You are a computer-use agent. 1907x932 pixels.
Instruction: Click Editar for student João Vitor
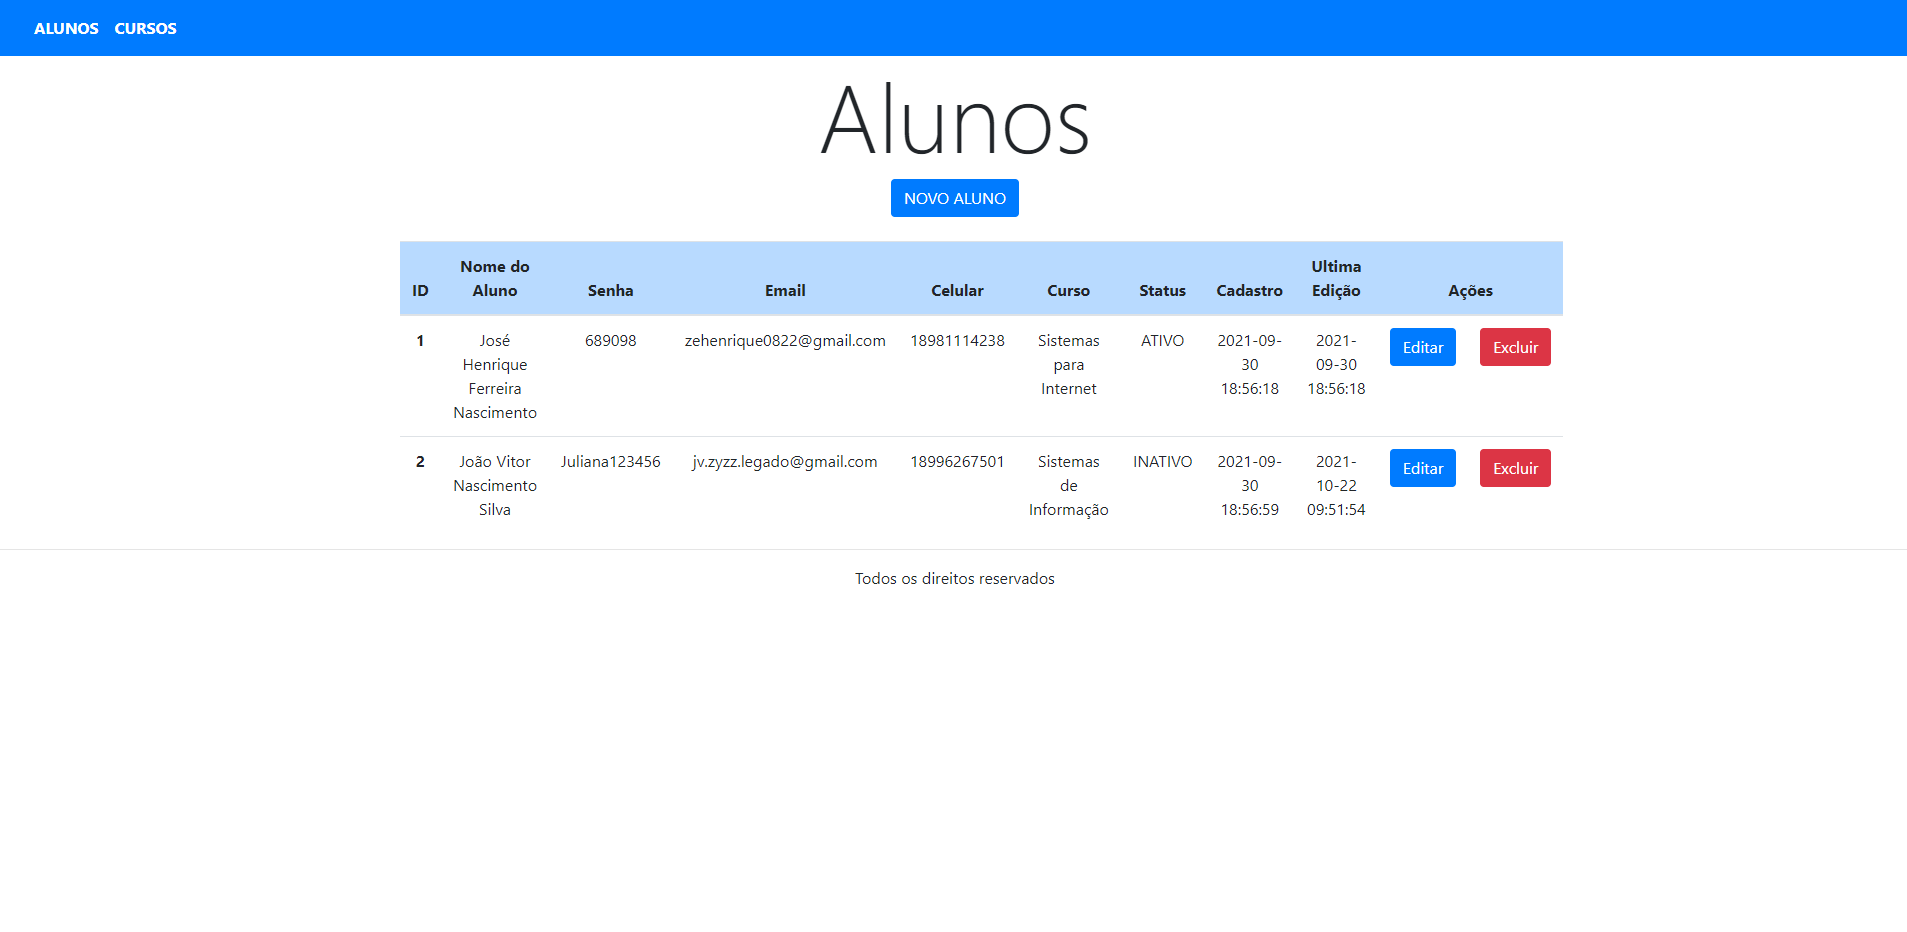click(1422, 468)
